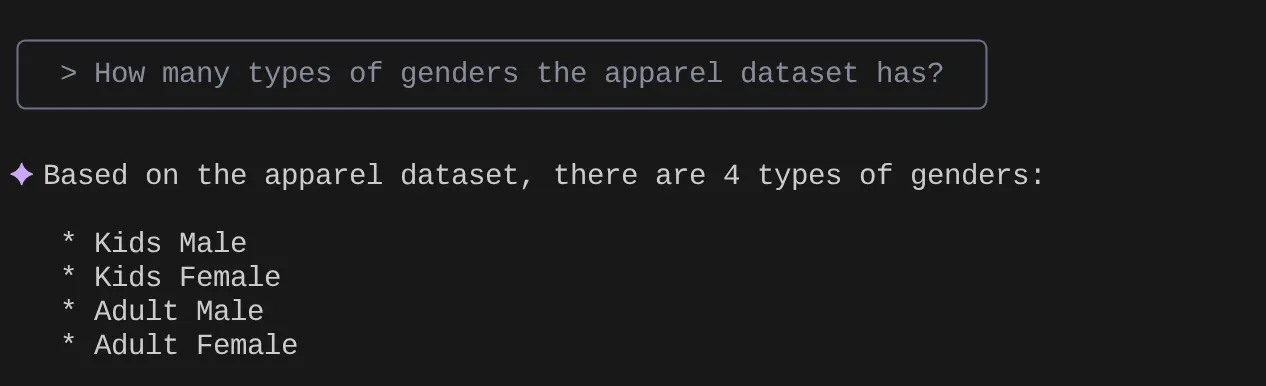Select the "Kids Female" list entry

[x=187, y=277]
